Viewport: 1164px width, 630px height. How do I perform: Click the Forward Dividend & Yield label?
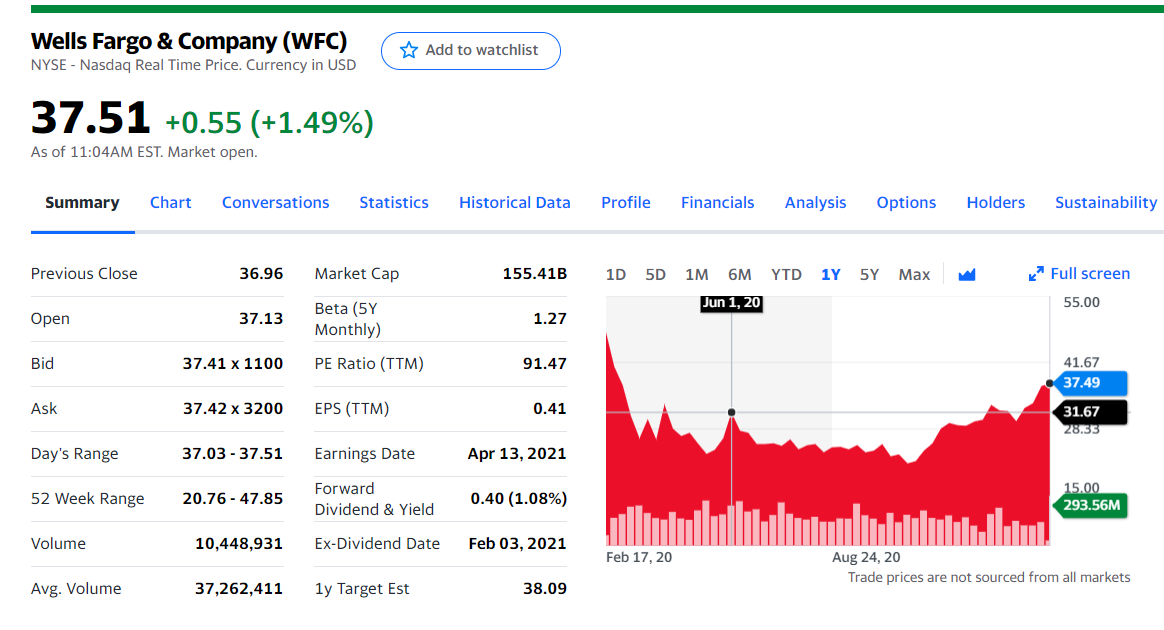point(374,499)
